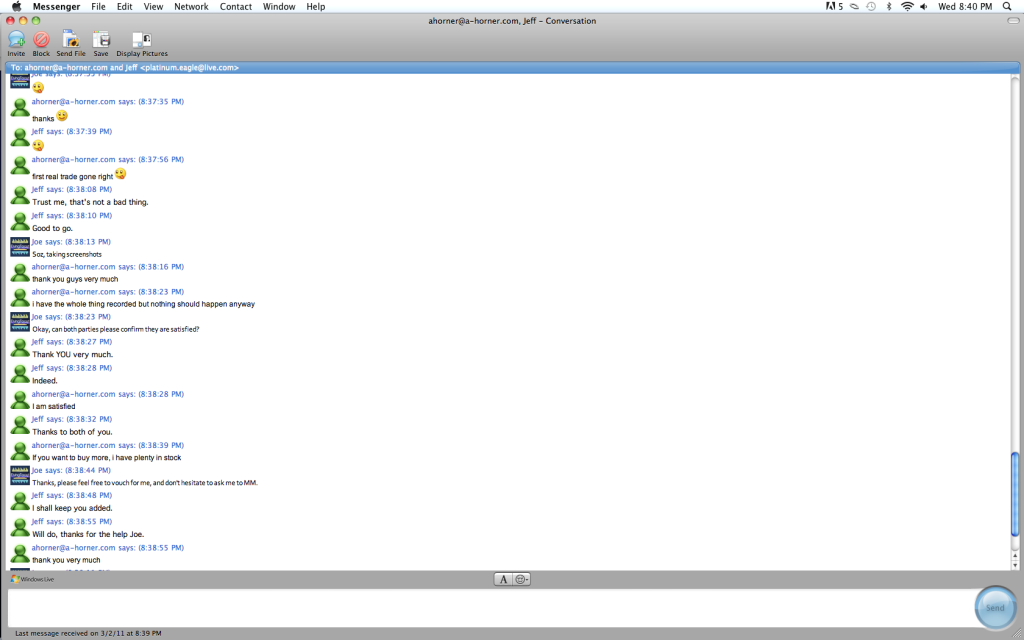Click message 'Trust me, that's not a bad thing.'
The height and width of the screenshot is (640, 1024).
[x=90, y=202]
